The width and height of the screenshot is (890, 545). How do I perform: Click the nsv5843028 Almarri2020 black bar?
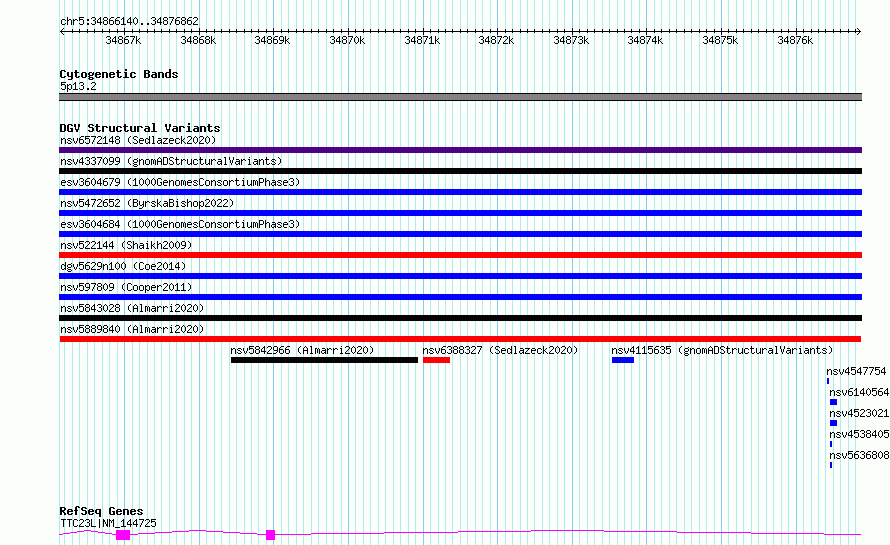460,318
